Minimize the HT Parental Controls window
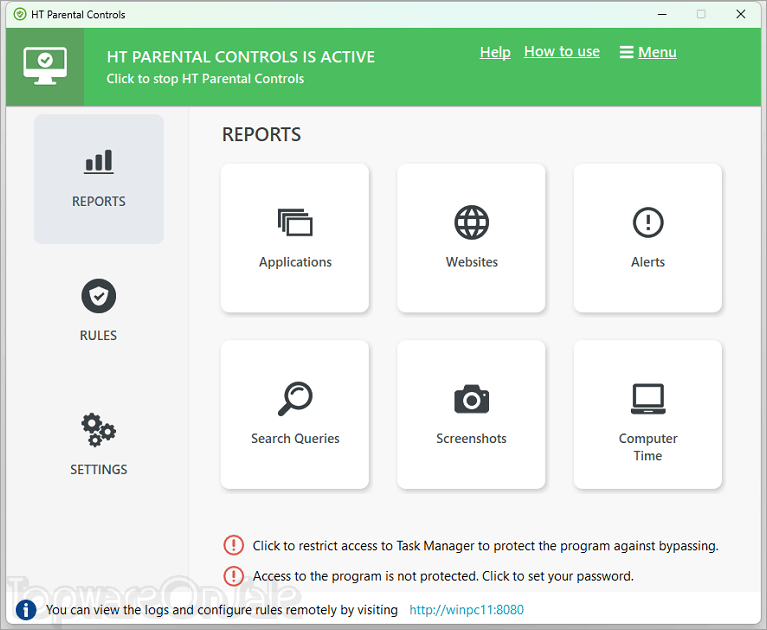Viewport: 767px width, 630px height. tap(662, 14)
